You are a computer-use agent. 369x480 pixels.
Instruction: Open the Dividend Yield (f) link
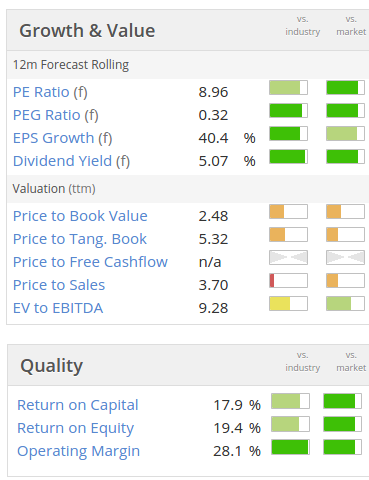click(x=71, y=161)
